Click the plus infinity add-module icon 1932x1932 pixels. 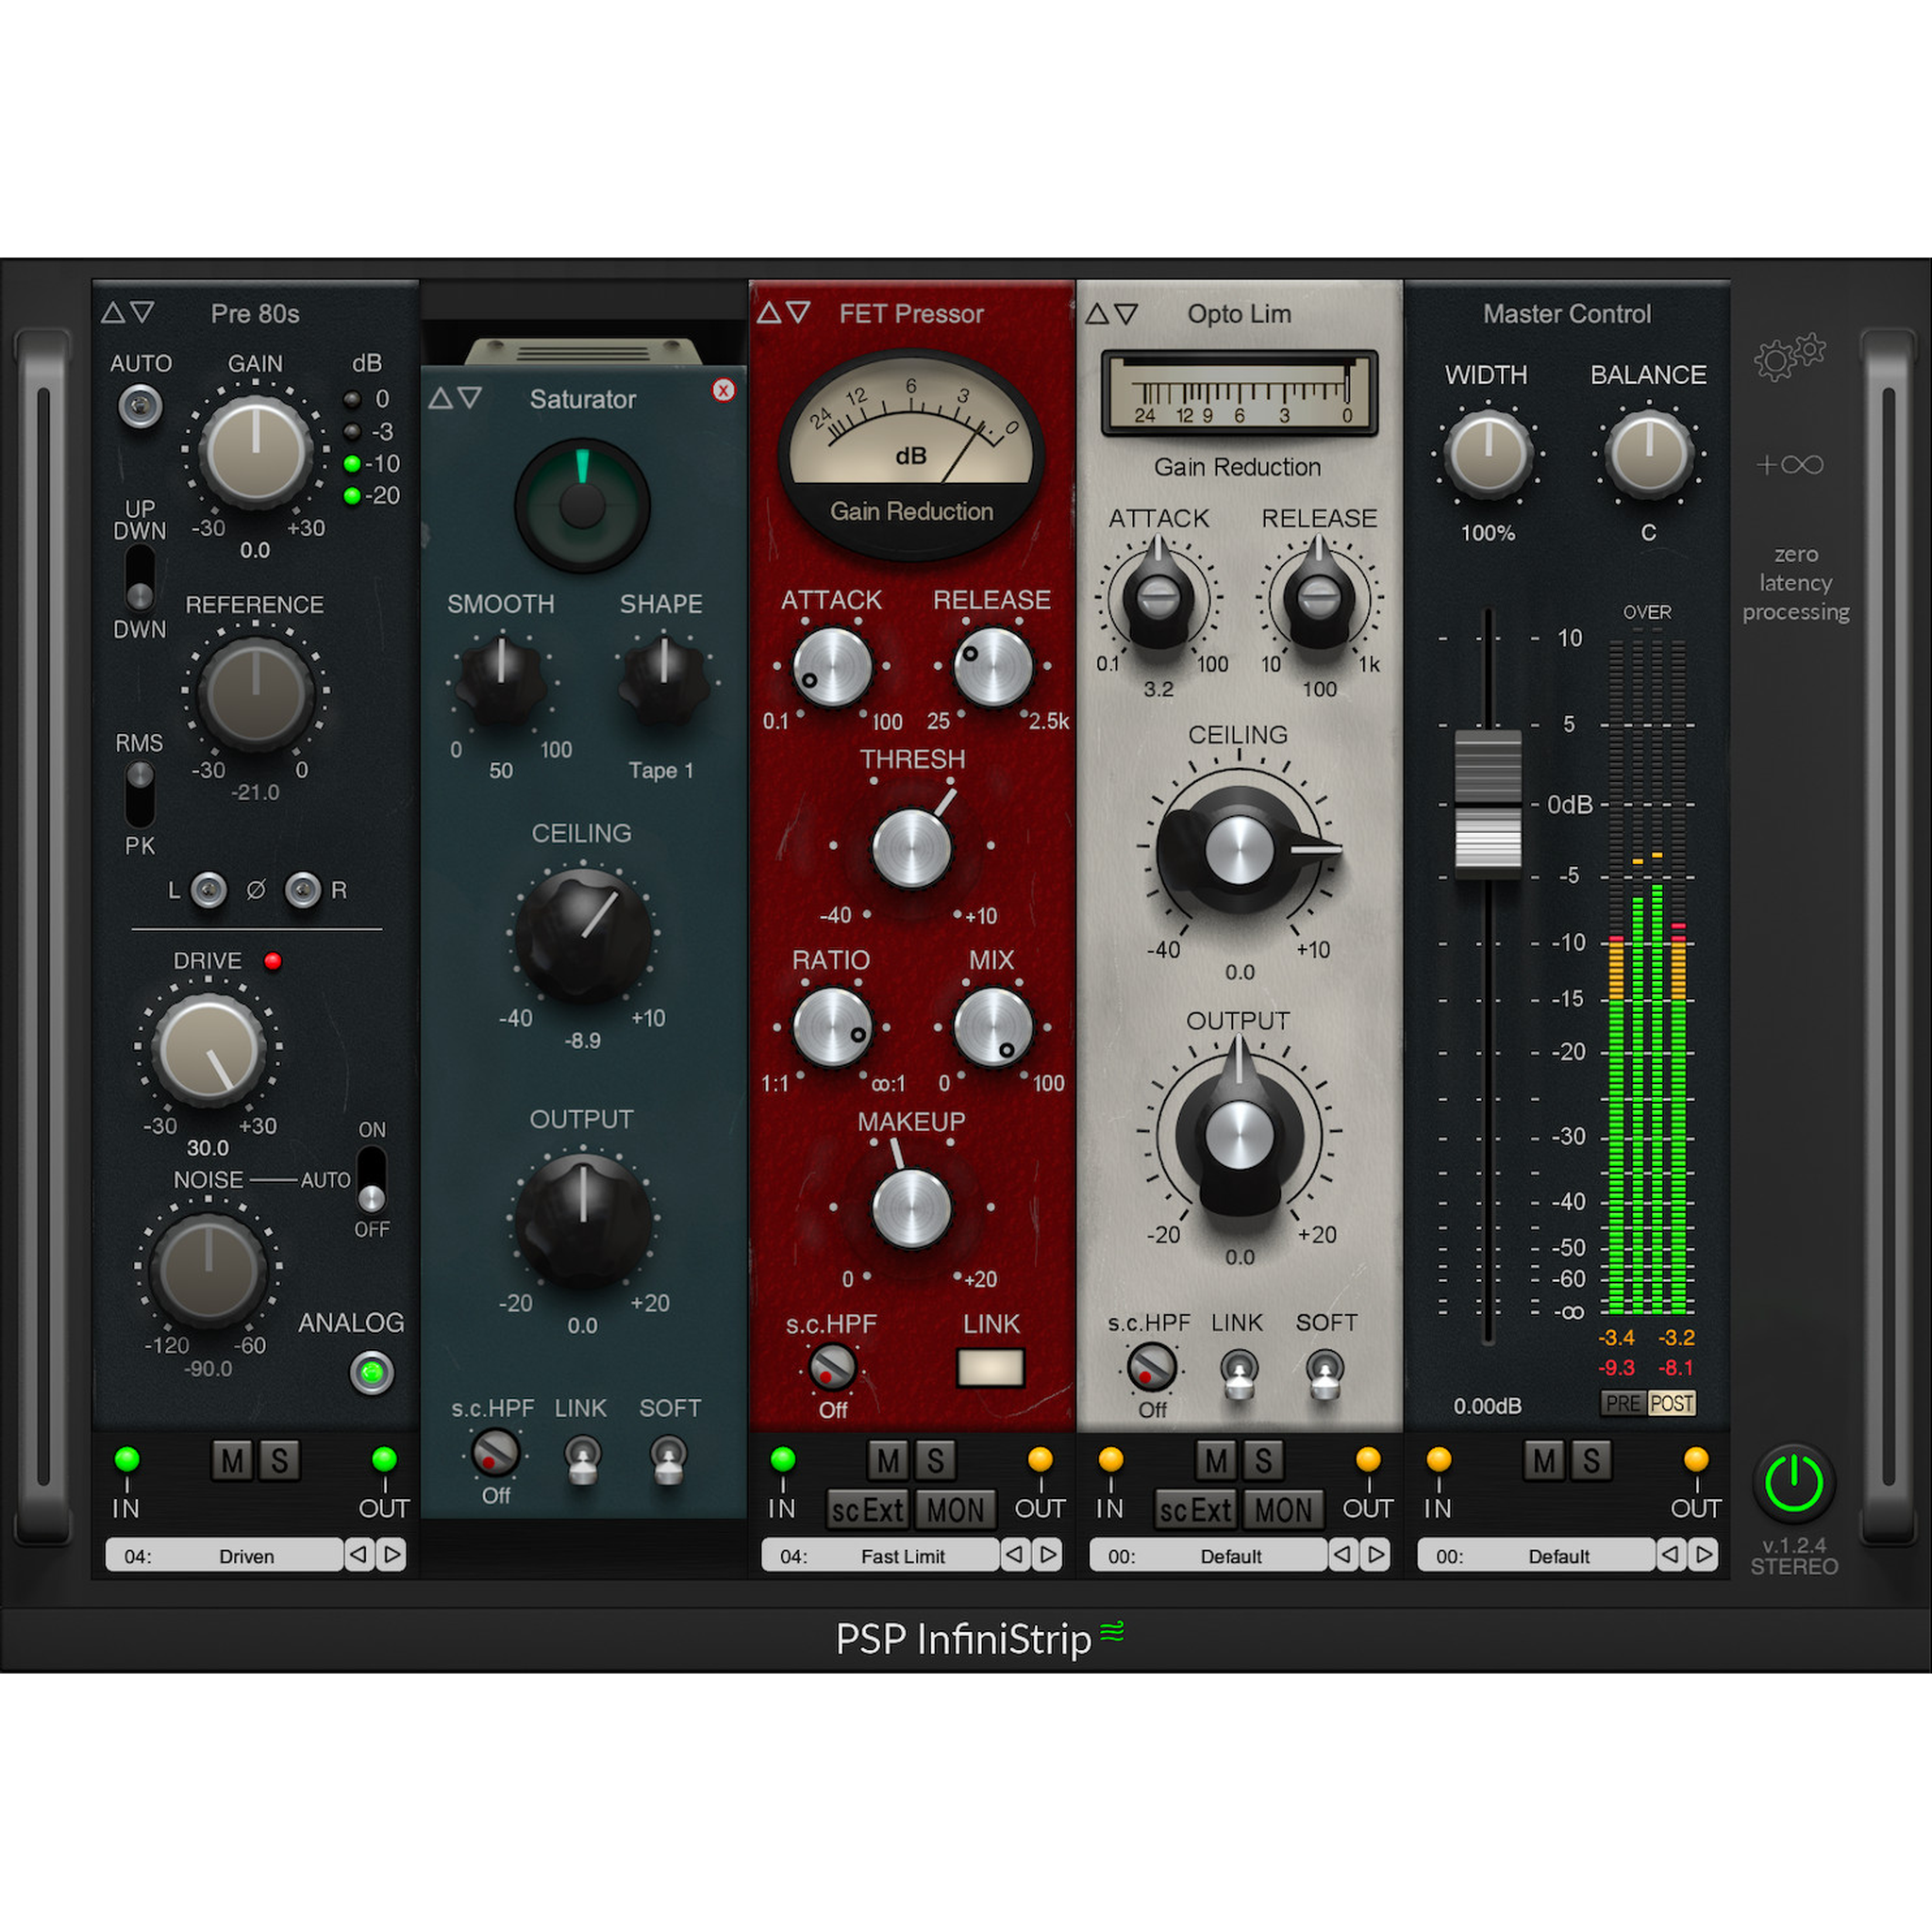click(x=1789, y=465)
